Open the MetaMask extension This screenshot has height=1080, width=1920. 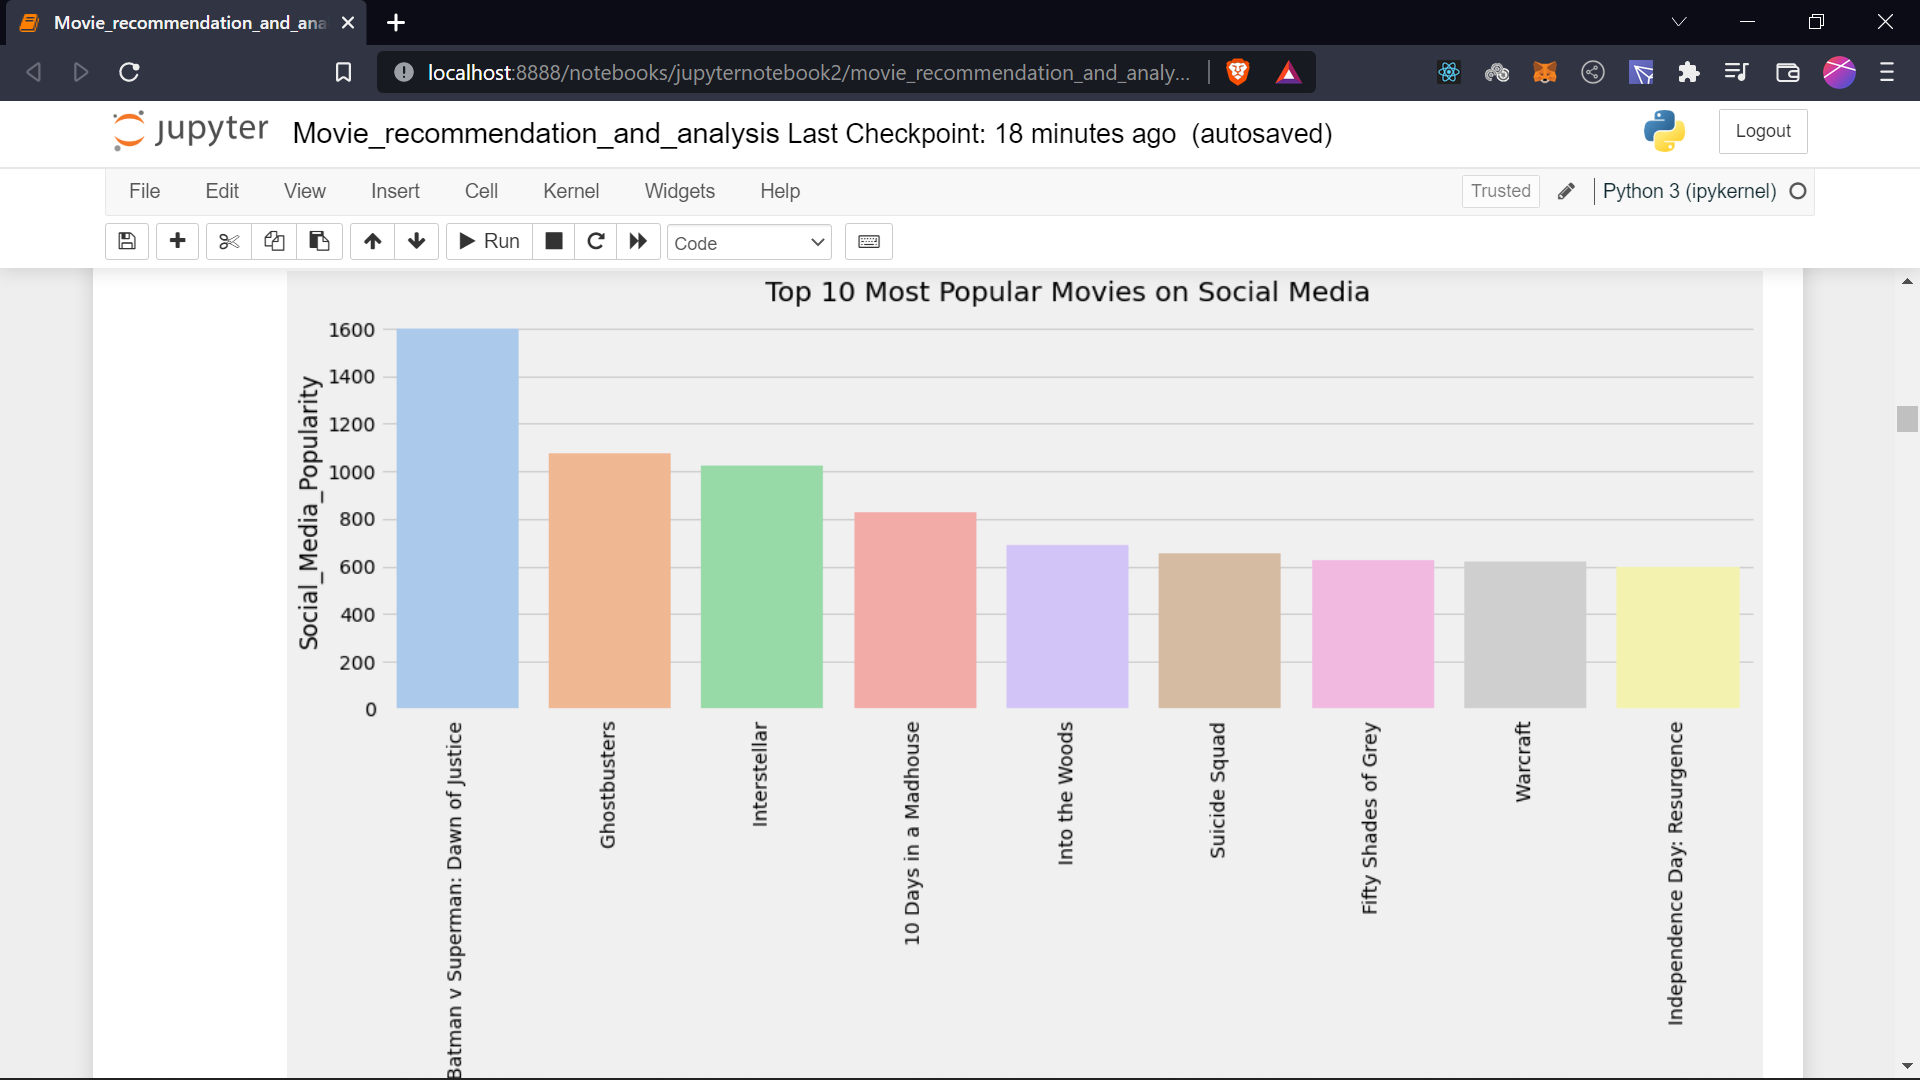1545,72
